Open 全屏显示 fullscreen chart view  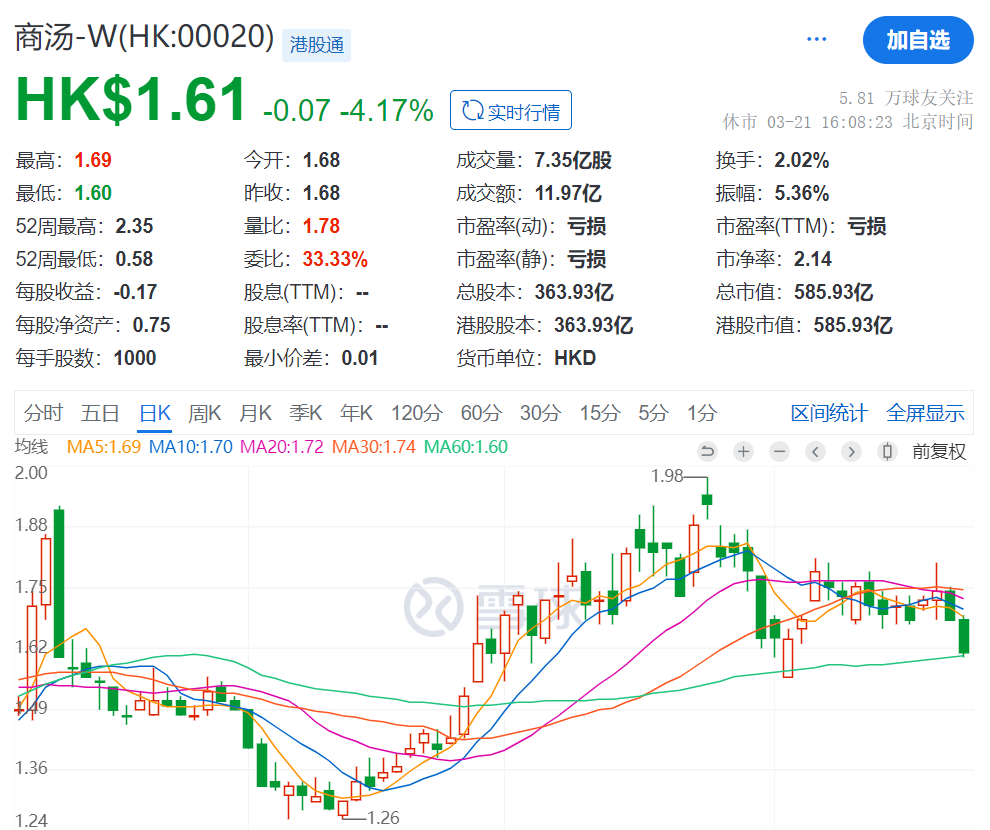pyautogui.click(x=925, y=413)
